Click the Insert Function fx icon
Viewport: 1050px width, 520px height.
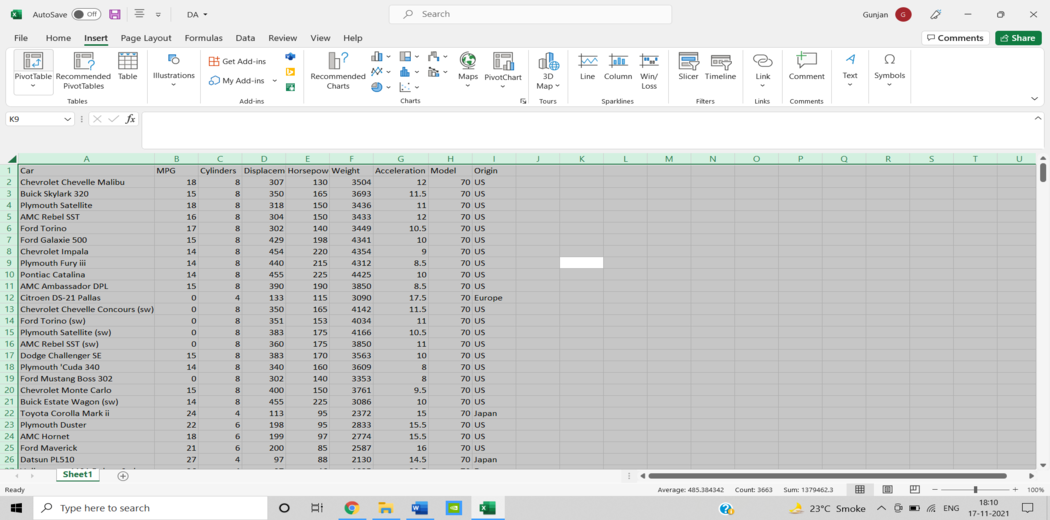(131, 119)
